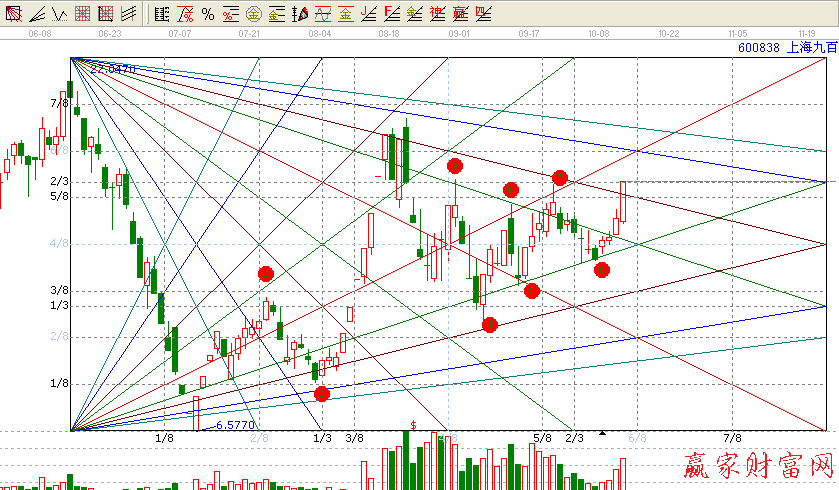839x490 pixels.
Task: Click the 09-01 date on timeline
Action: pos(460,33)
